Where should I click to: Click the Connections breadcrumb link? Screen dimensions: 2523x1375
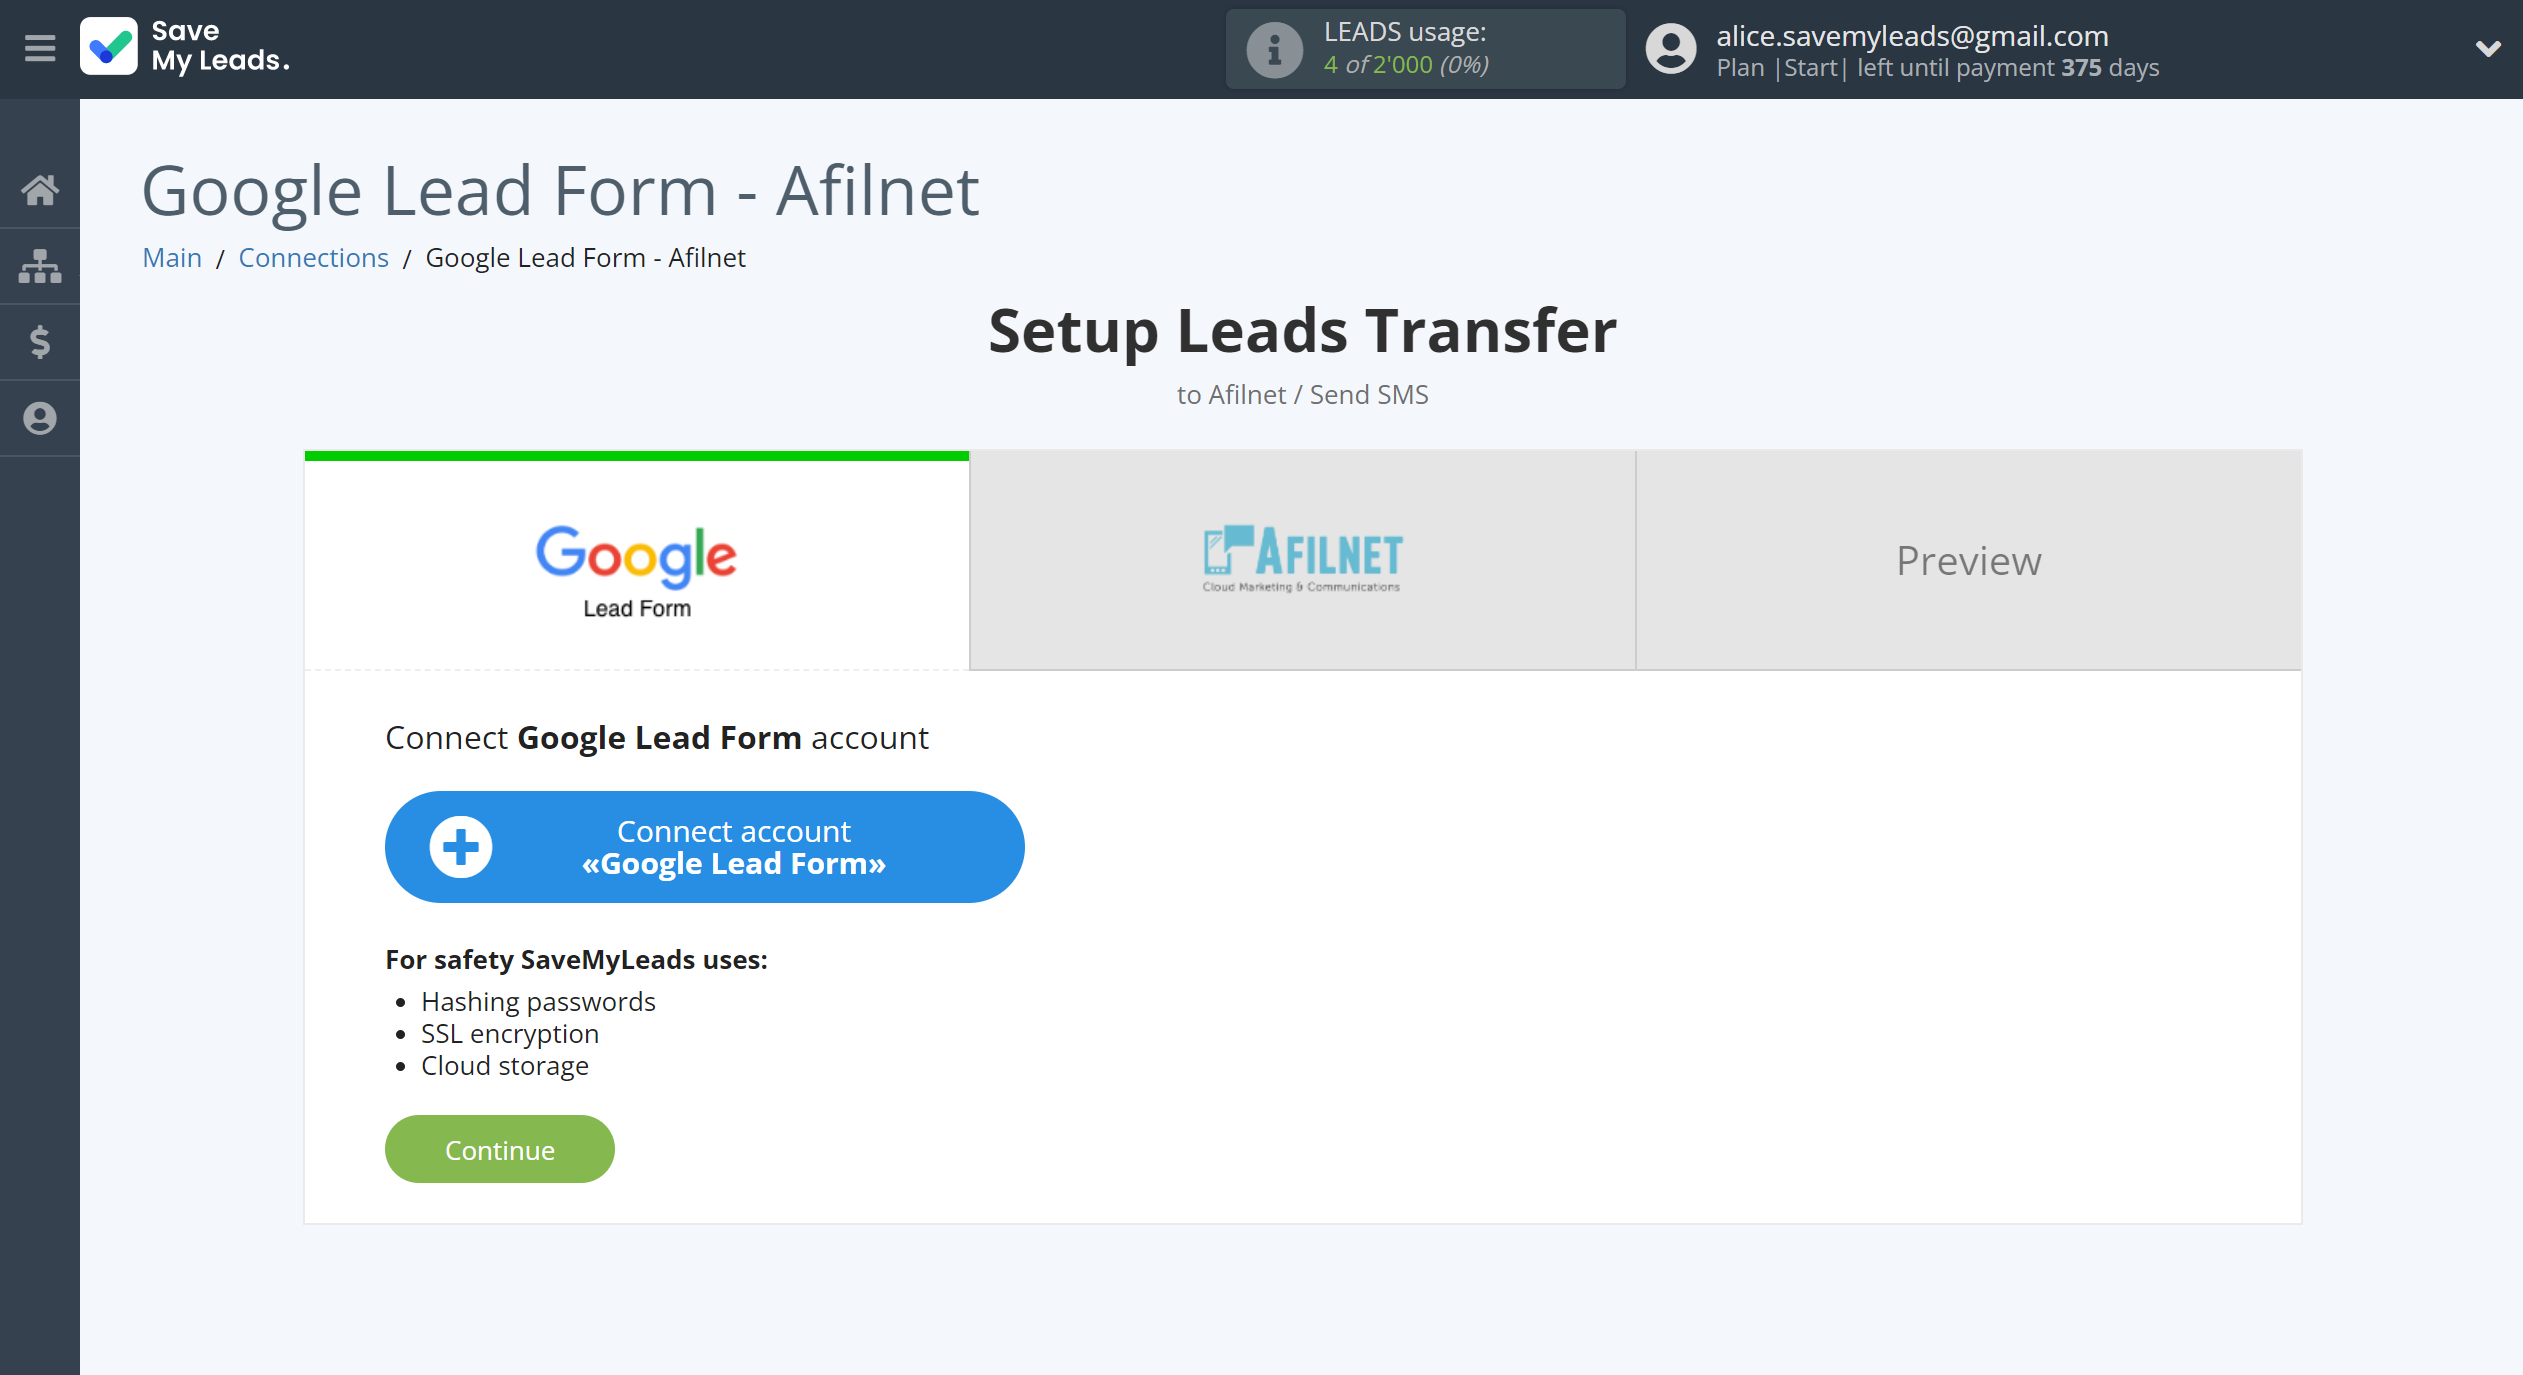point(313,256)
